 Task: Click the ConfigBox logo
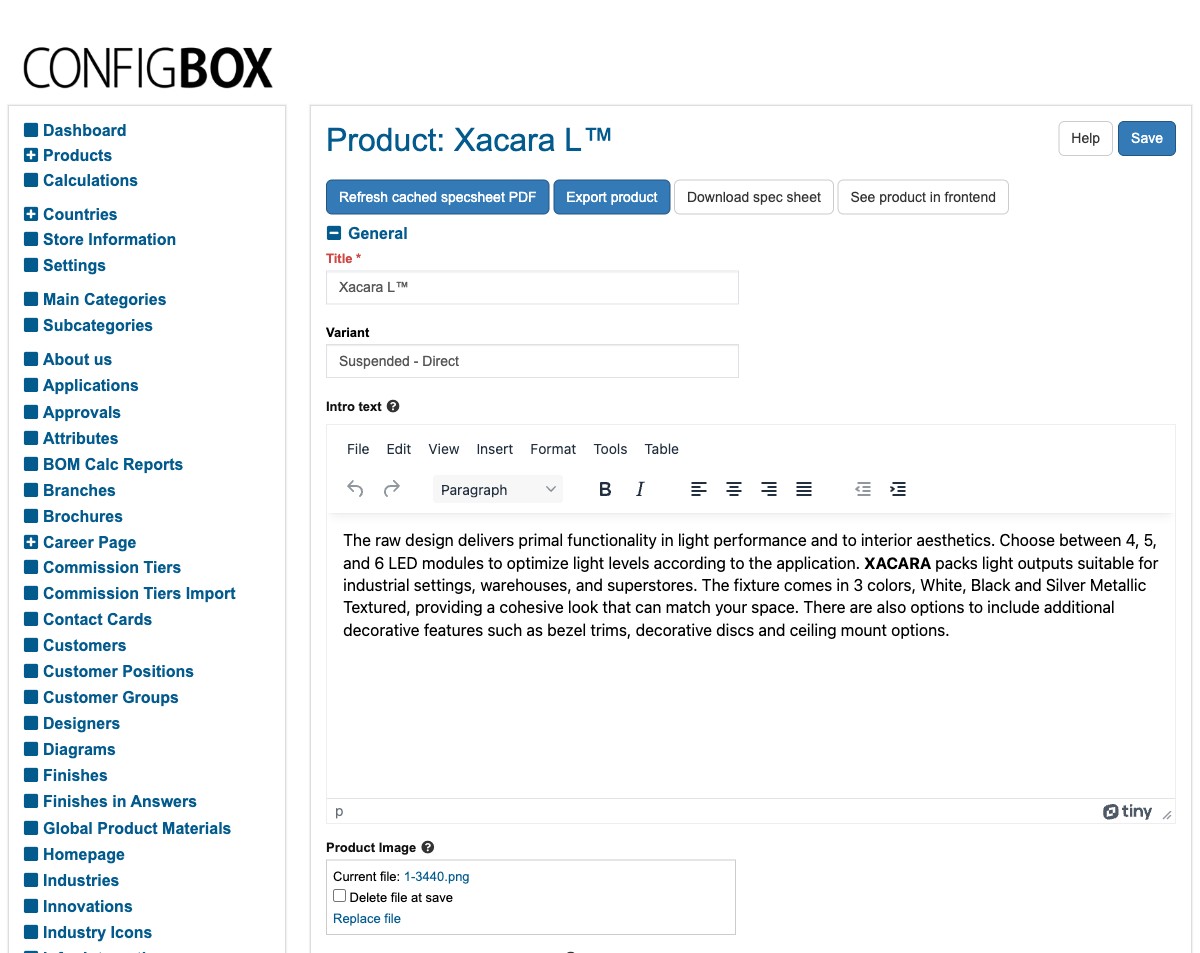[x=148, y=68]
